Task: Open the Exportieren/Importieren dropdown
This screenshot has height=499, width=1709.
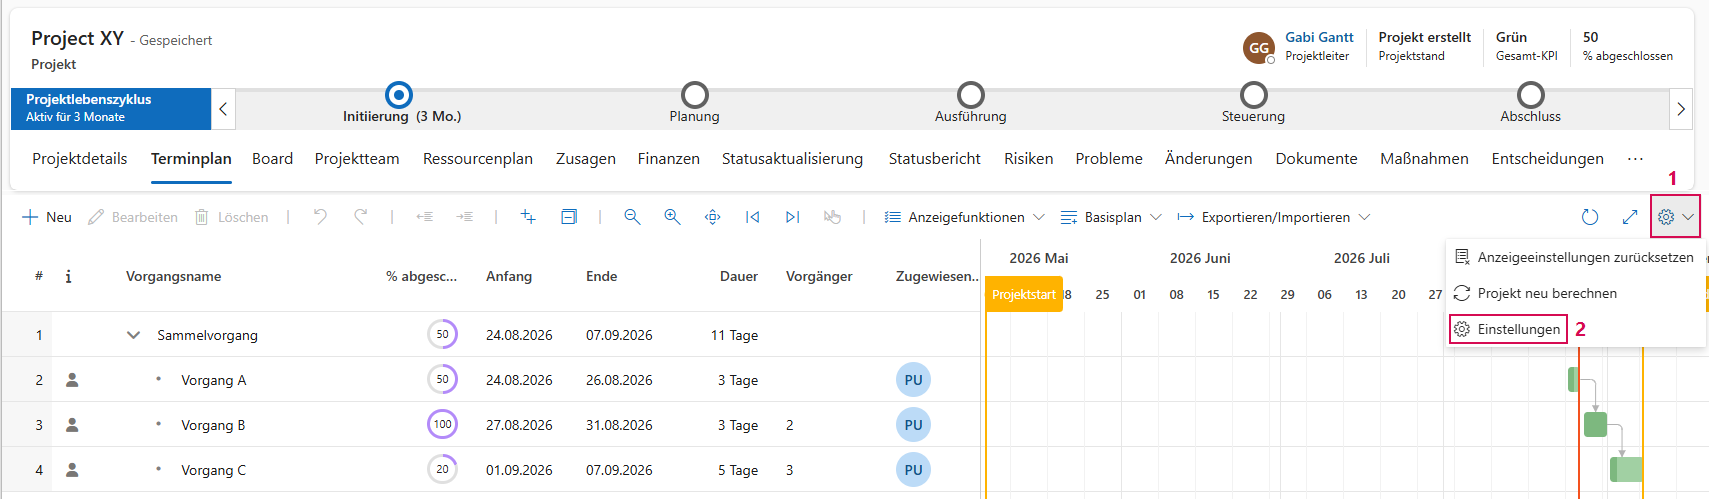Action: (x=1274, y=217)
